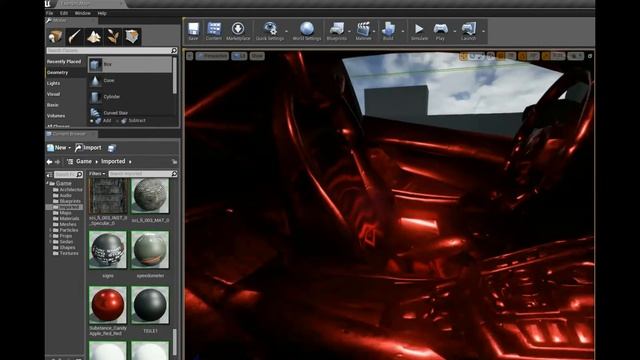This screenshot has width=640, height=360.
Task: Expand the Particles folder
Action: click(x=50, y=230)
